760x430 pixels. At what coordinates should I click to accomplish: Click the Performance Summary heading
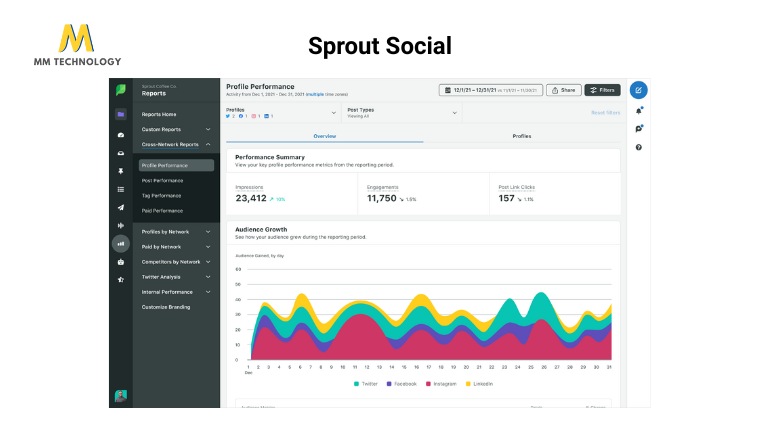coord(270,157)
